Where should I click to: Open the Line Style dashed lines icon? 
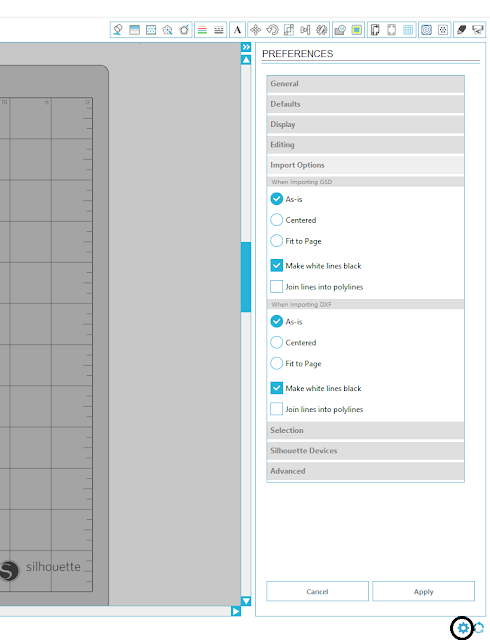pos(219,30)
